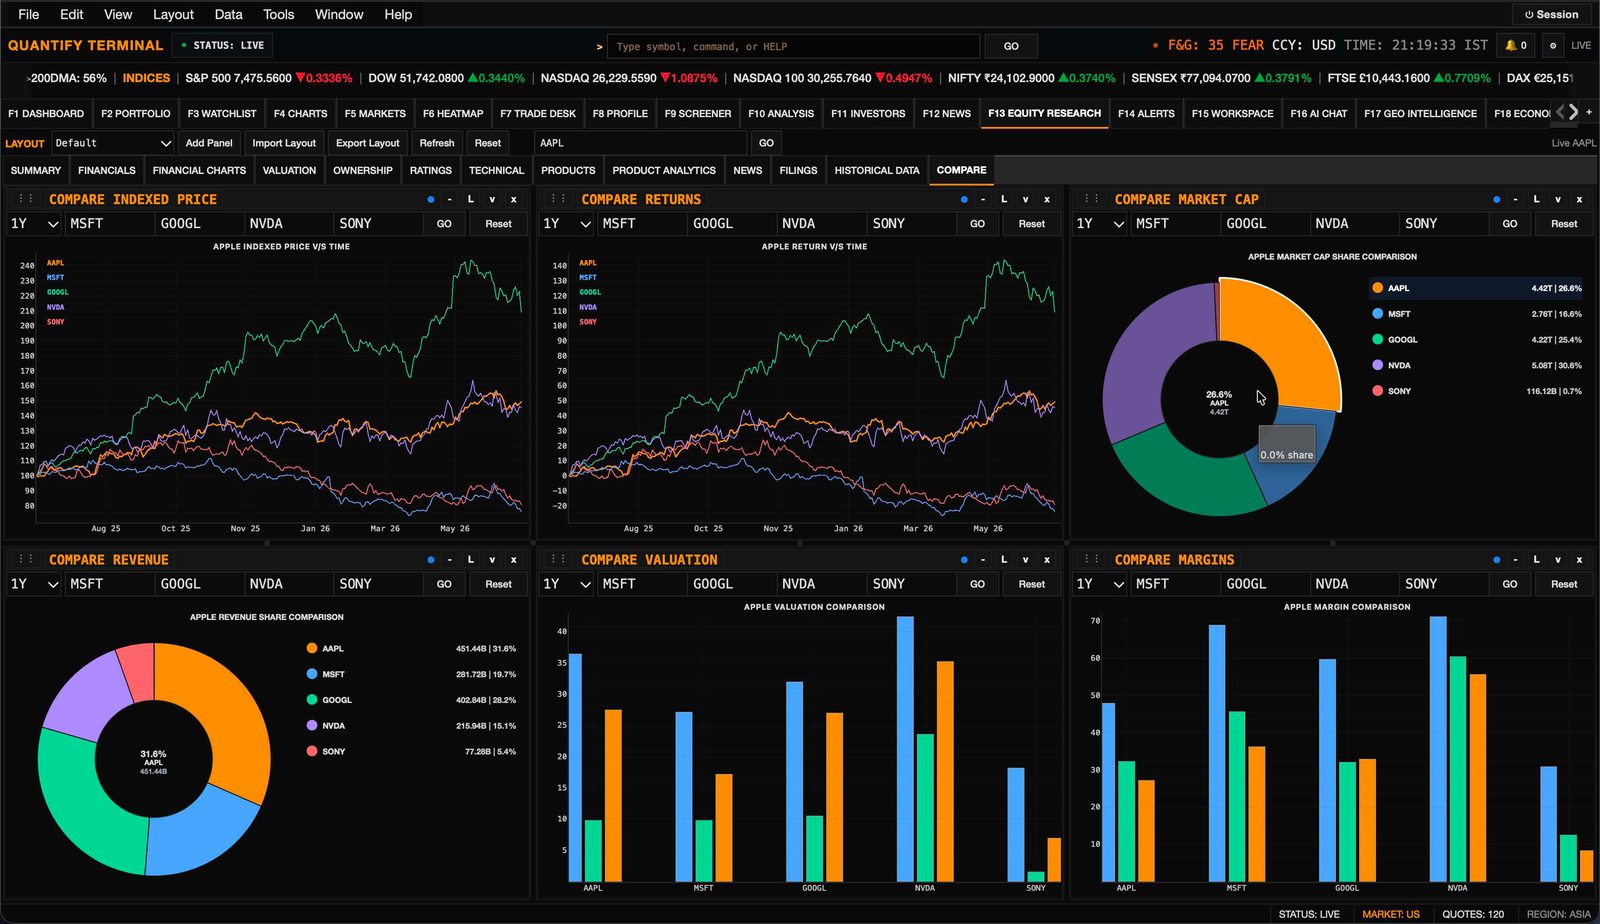The height and width of the screenshot is (924, 1600).
Task: Close the Compare Revenue panel
Action: (x=514, y=559)
